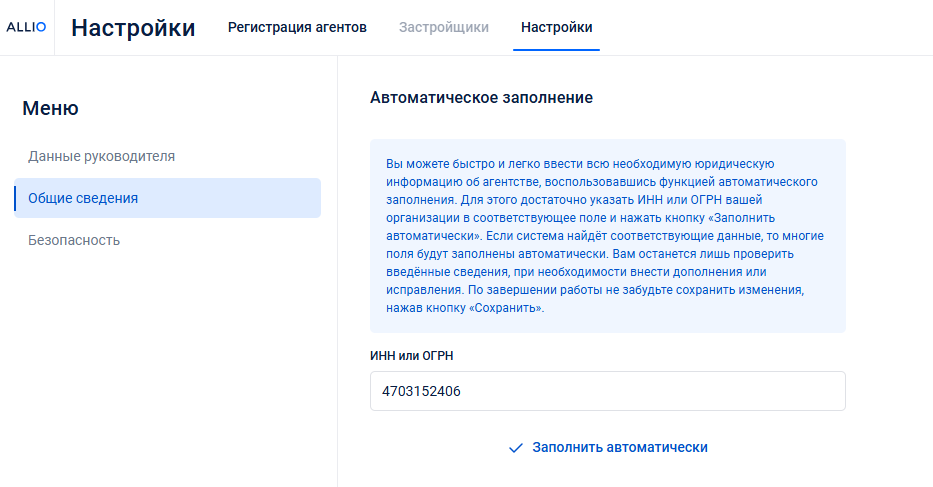Open the Застройщики tab
This screenshot has width=933, height=487.
click(x=443, y=27)
